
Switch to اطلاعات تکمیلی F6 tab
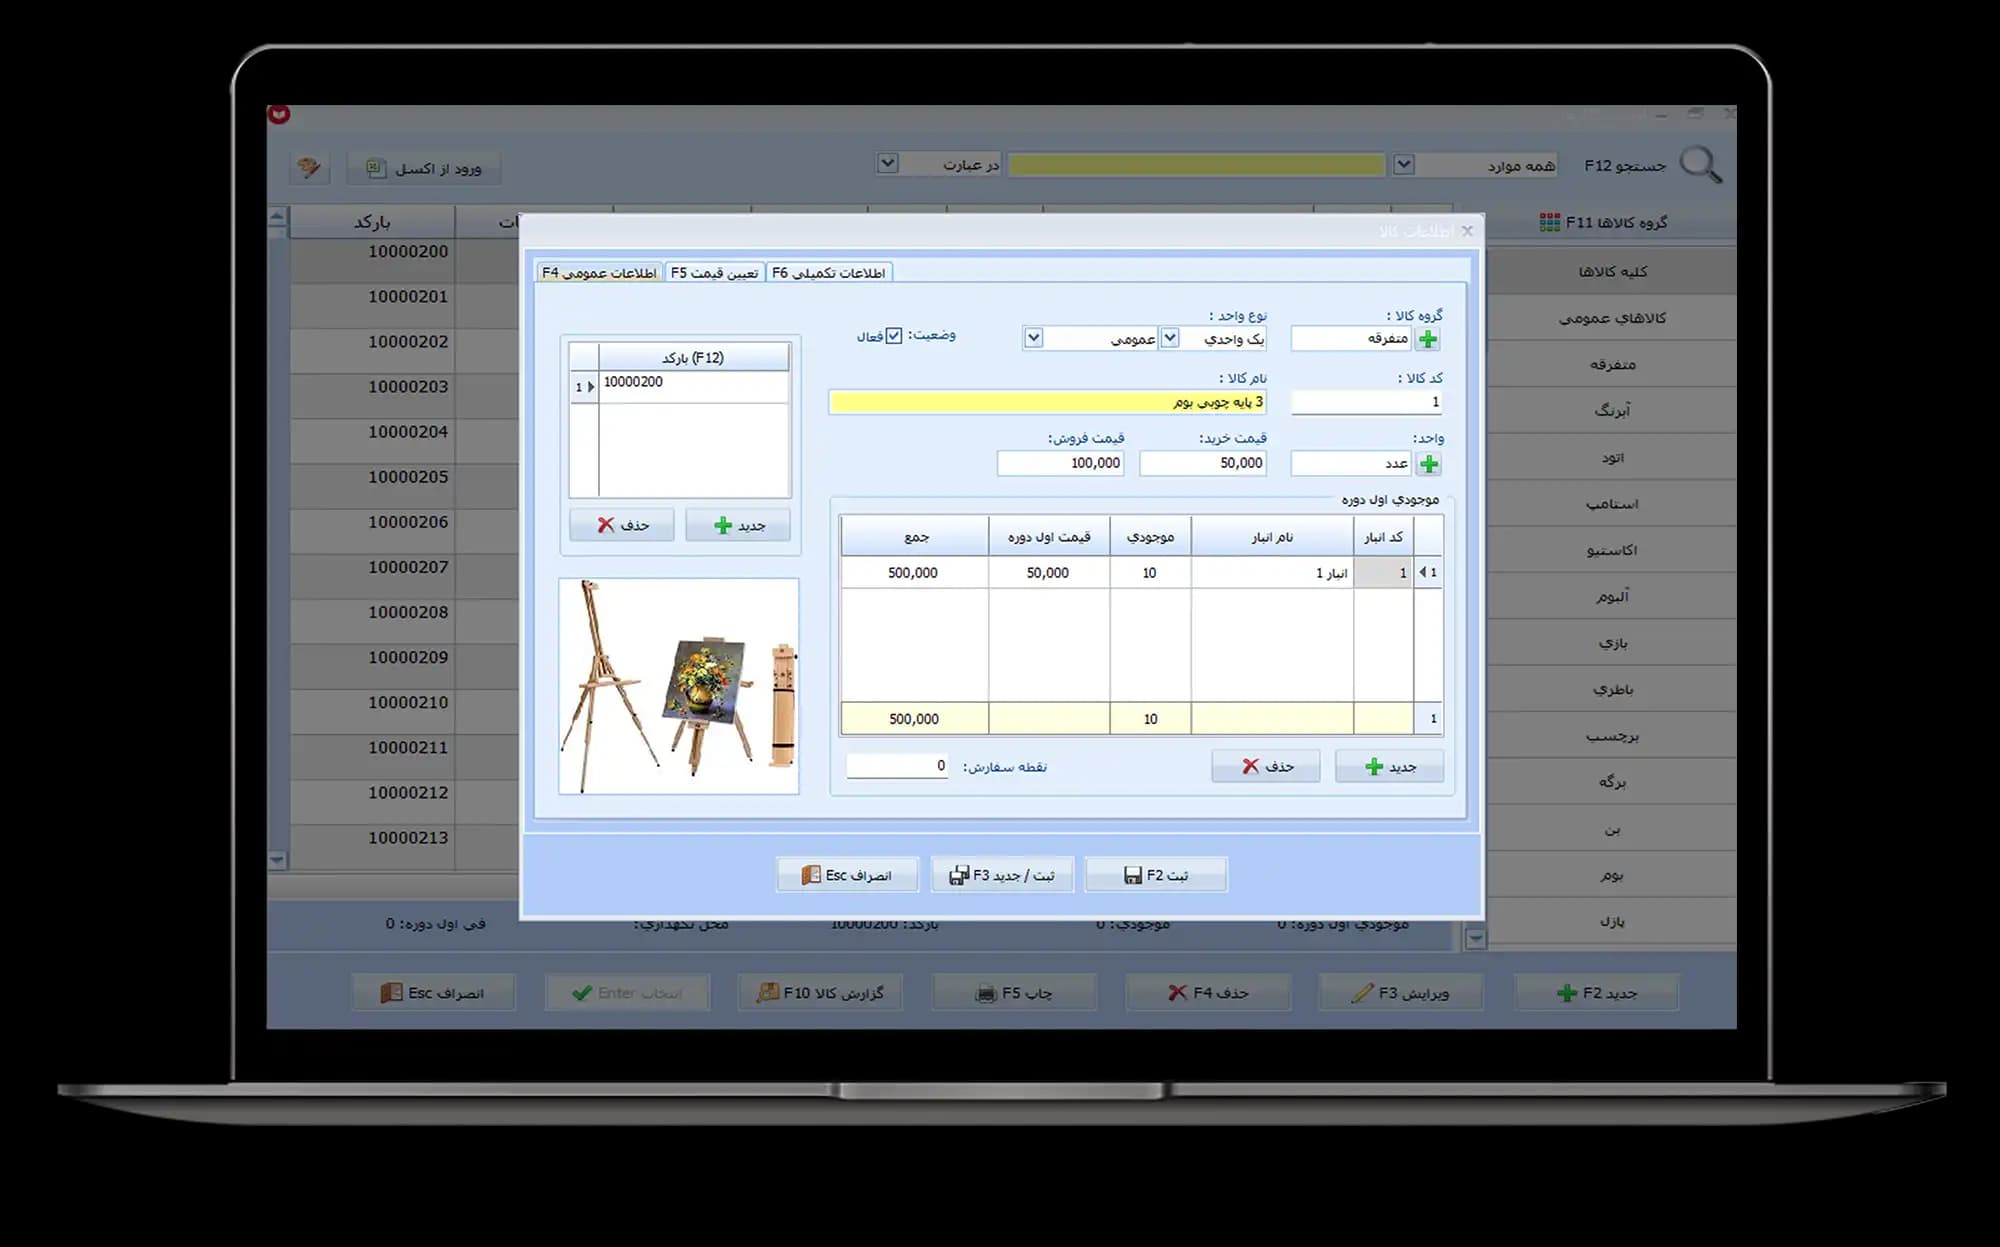[829, 273]
